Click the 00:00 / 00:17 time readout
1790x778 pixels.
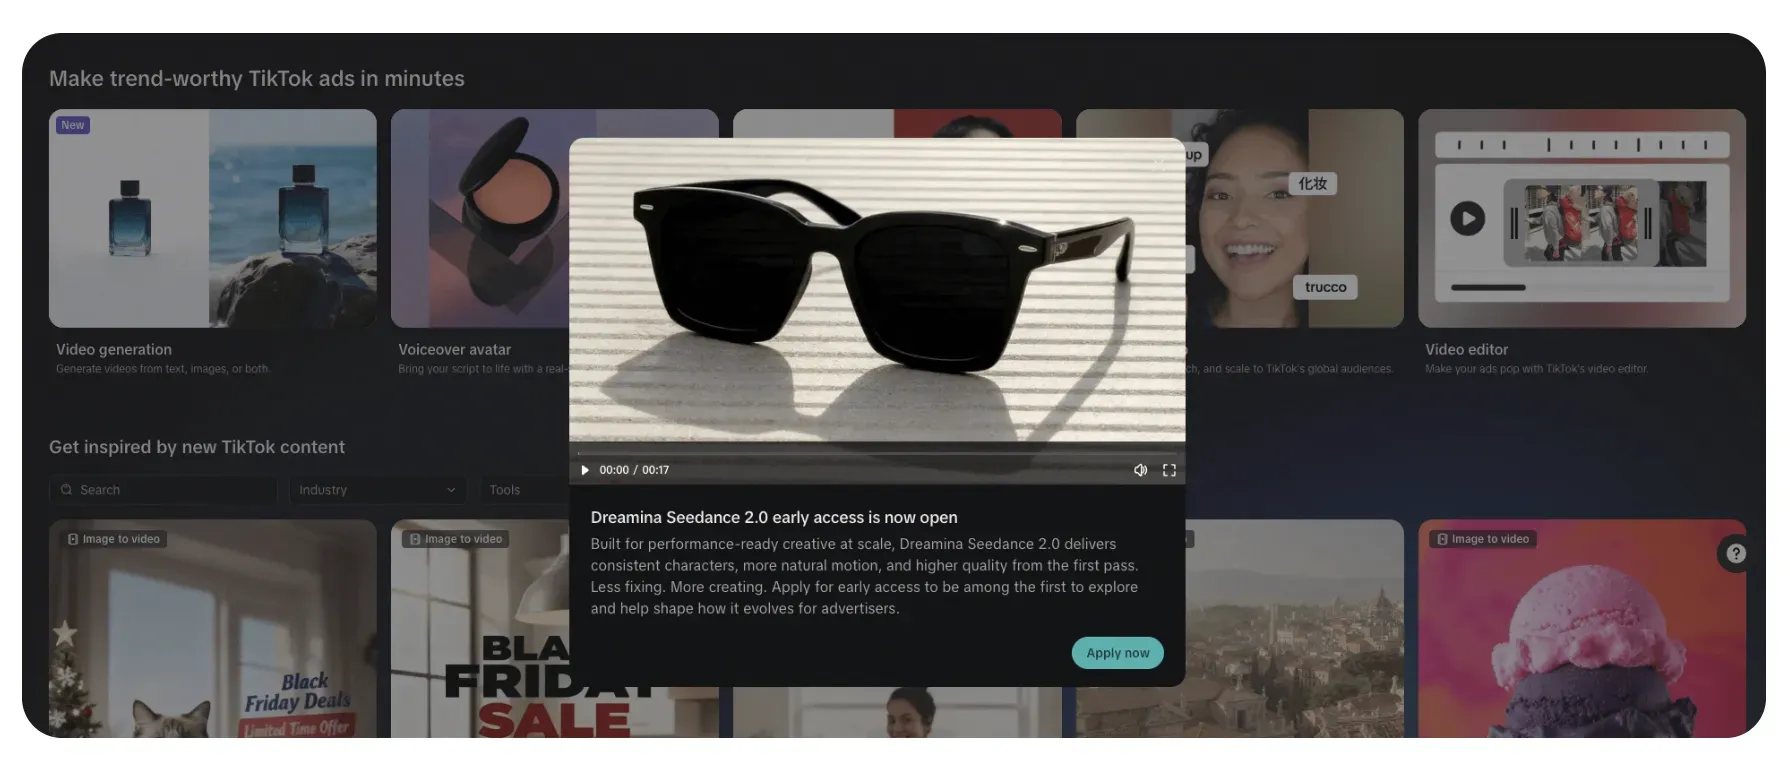click(x=634, y=470)
